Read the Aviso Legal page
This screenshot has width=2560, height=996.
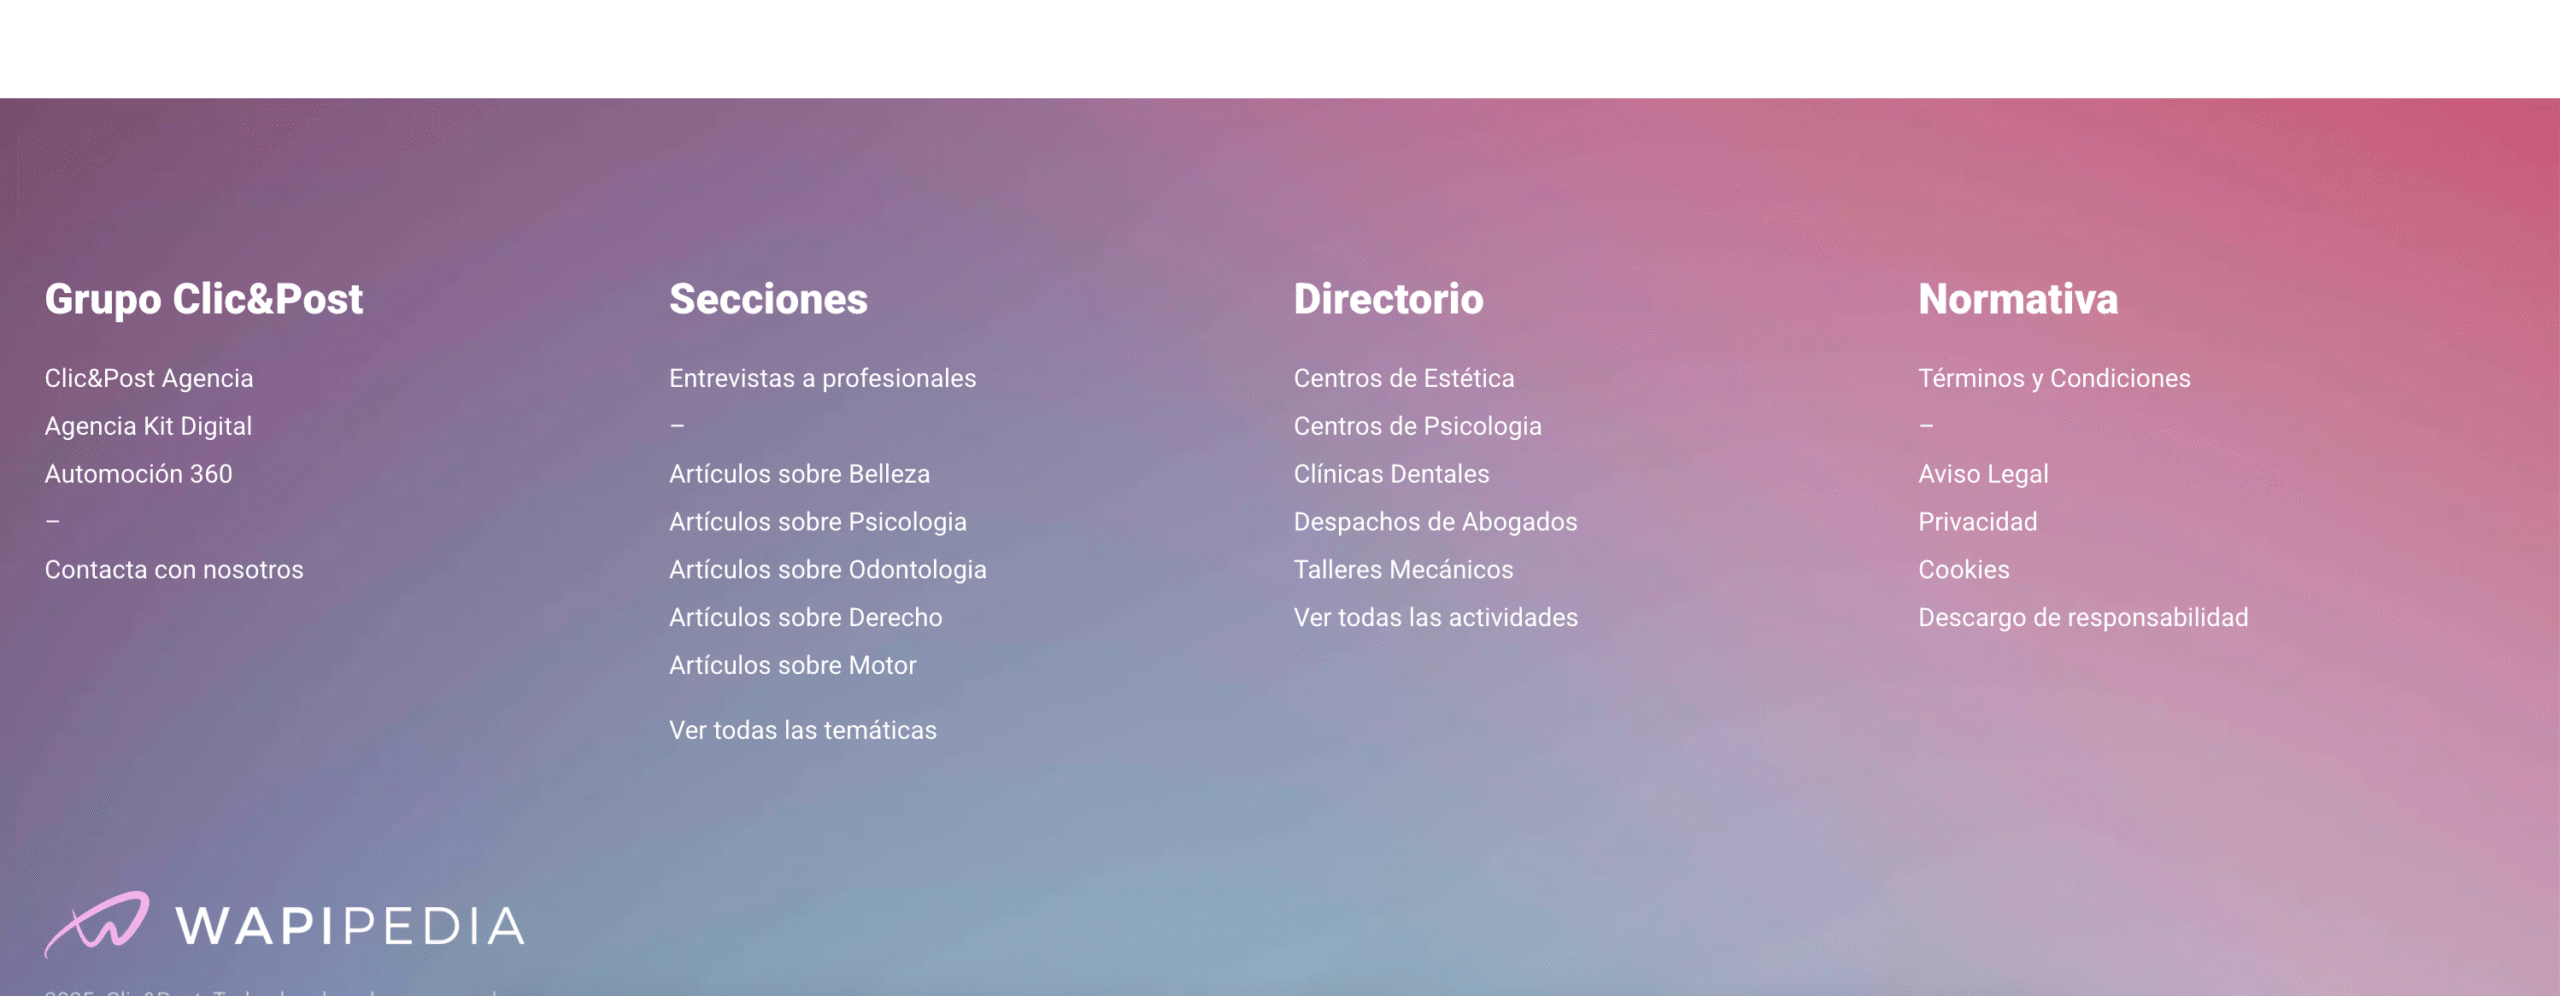pyautogui.click(x=1982, y=474)
